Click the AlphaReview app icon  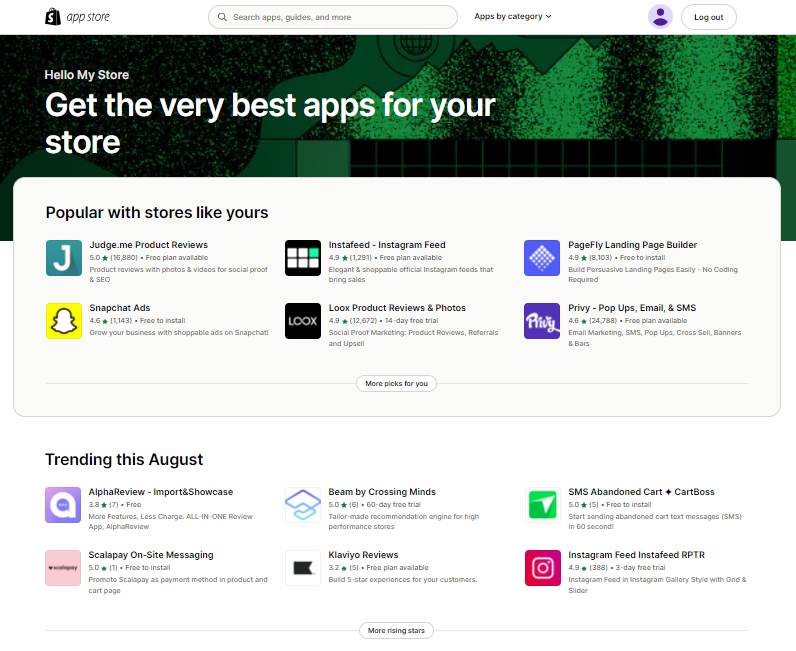pyautogui.click(x=63, y=505)
